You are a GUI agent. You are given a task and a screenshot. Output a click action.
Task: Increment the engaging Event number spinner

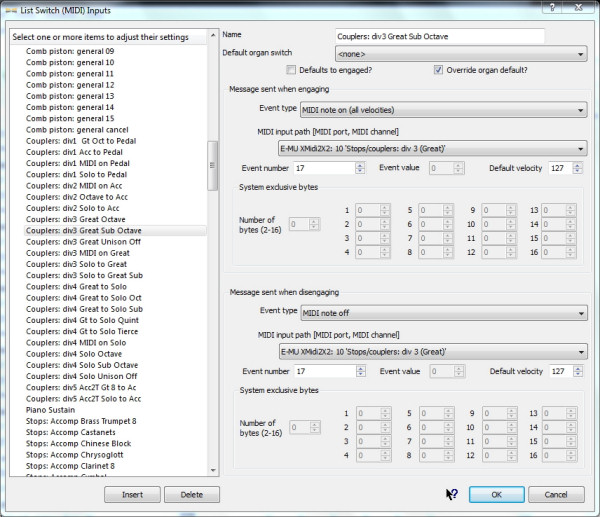pyautogui.click(x=358, y=164)
